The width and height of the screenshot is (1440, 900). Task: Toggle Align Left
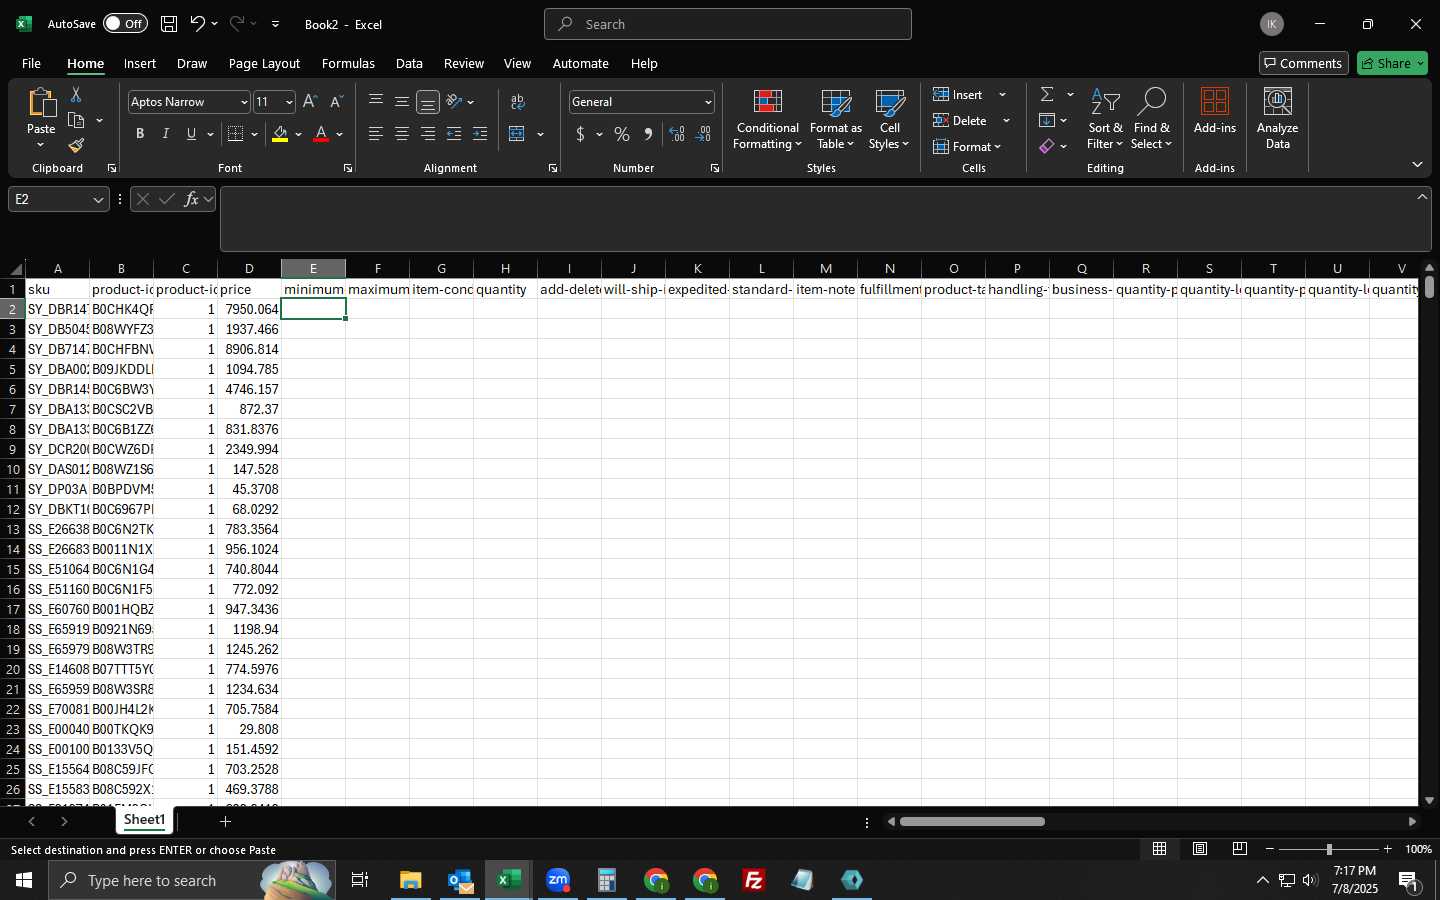(x=376, y=134)
